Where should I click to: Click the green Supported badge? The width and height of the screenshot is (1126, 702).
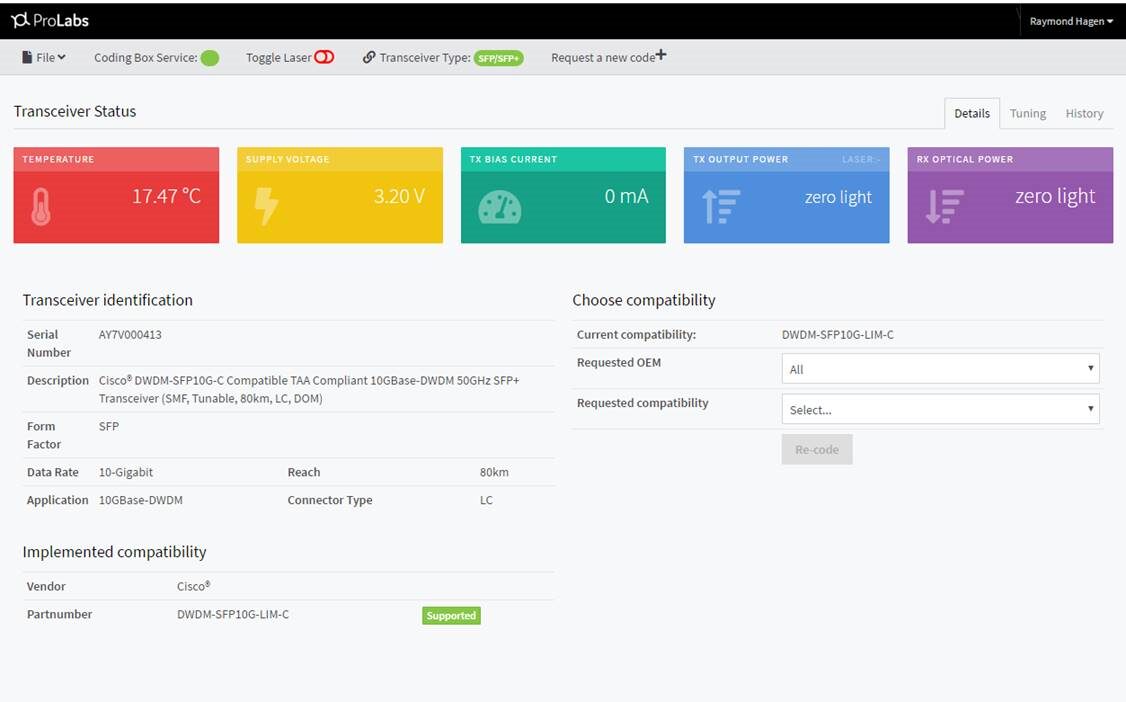coord(451,616)
